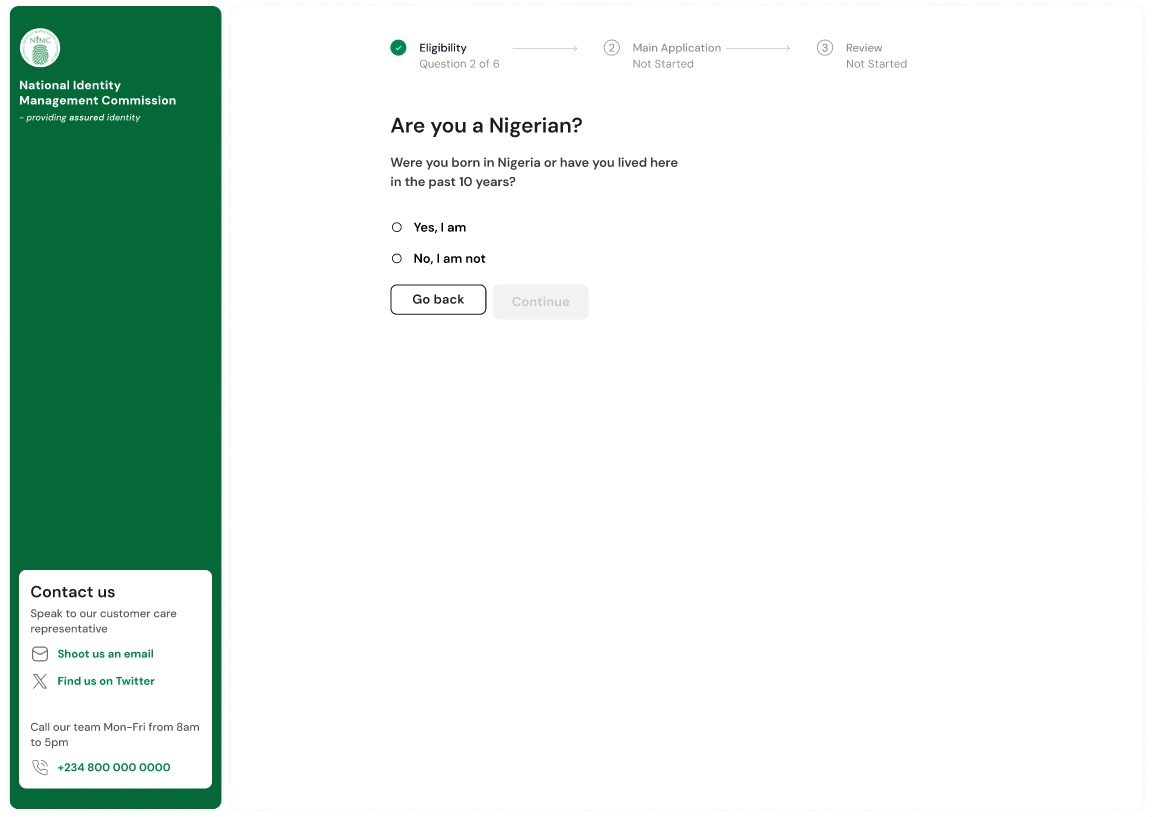Click the step 2 circle icon
Image resolution: width=1152 pixels, height=817 pixels.
pyautogui.click(x=611, y=48)
